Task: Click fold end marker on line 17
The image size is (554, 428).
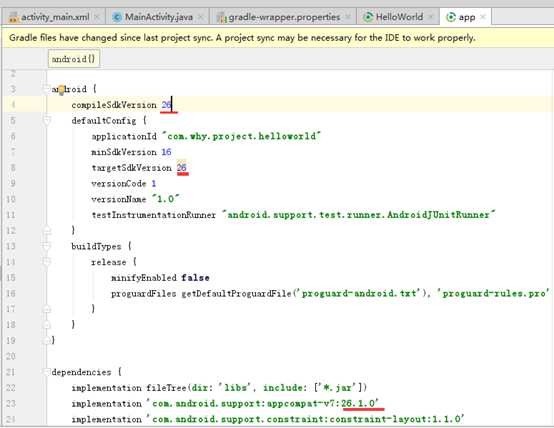Action: pyautogui.click(x=46, y=309)
